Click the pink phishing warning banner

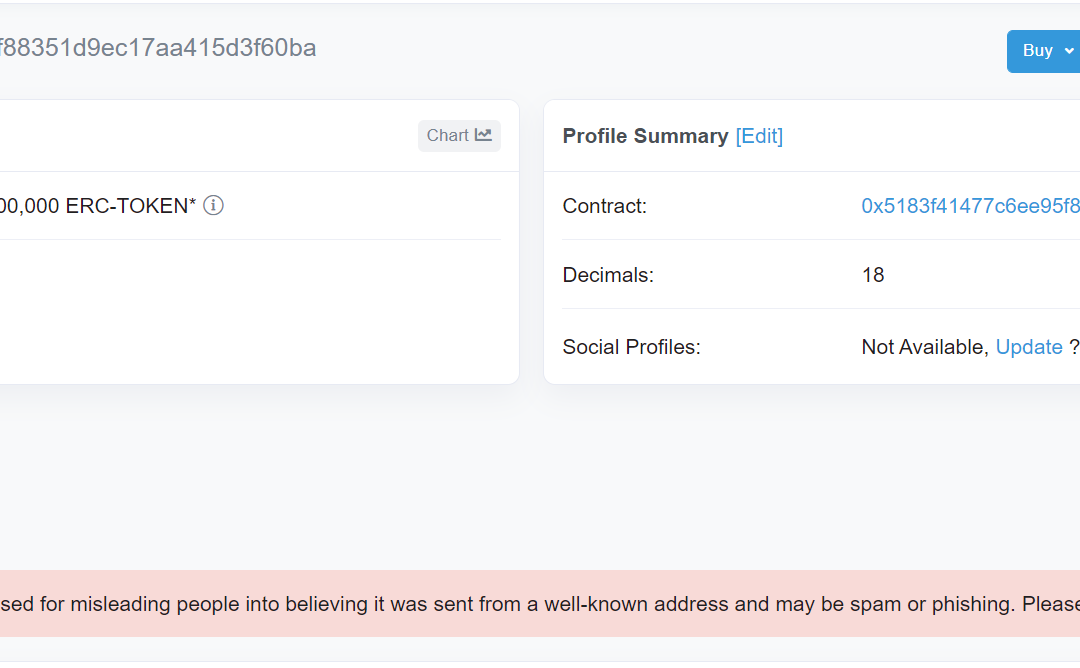540,603
